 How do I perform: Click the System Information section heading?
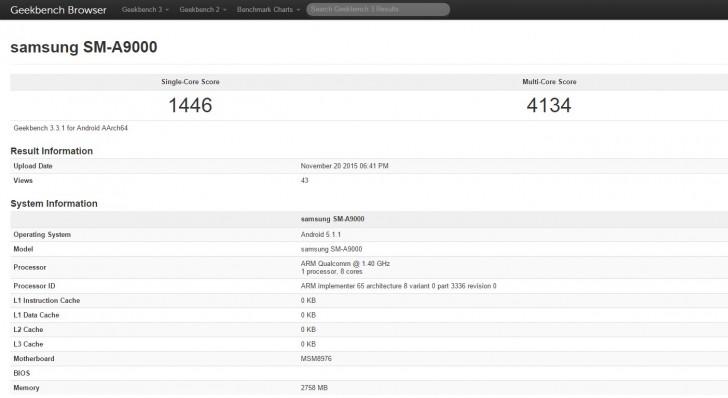click(x=54, y=203)
